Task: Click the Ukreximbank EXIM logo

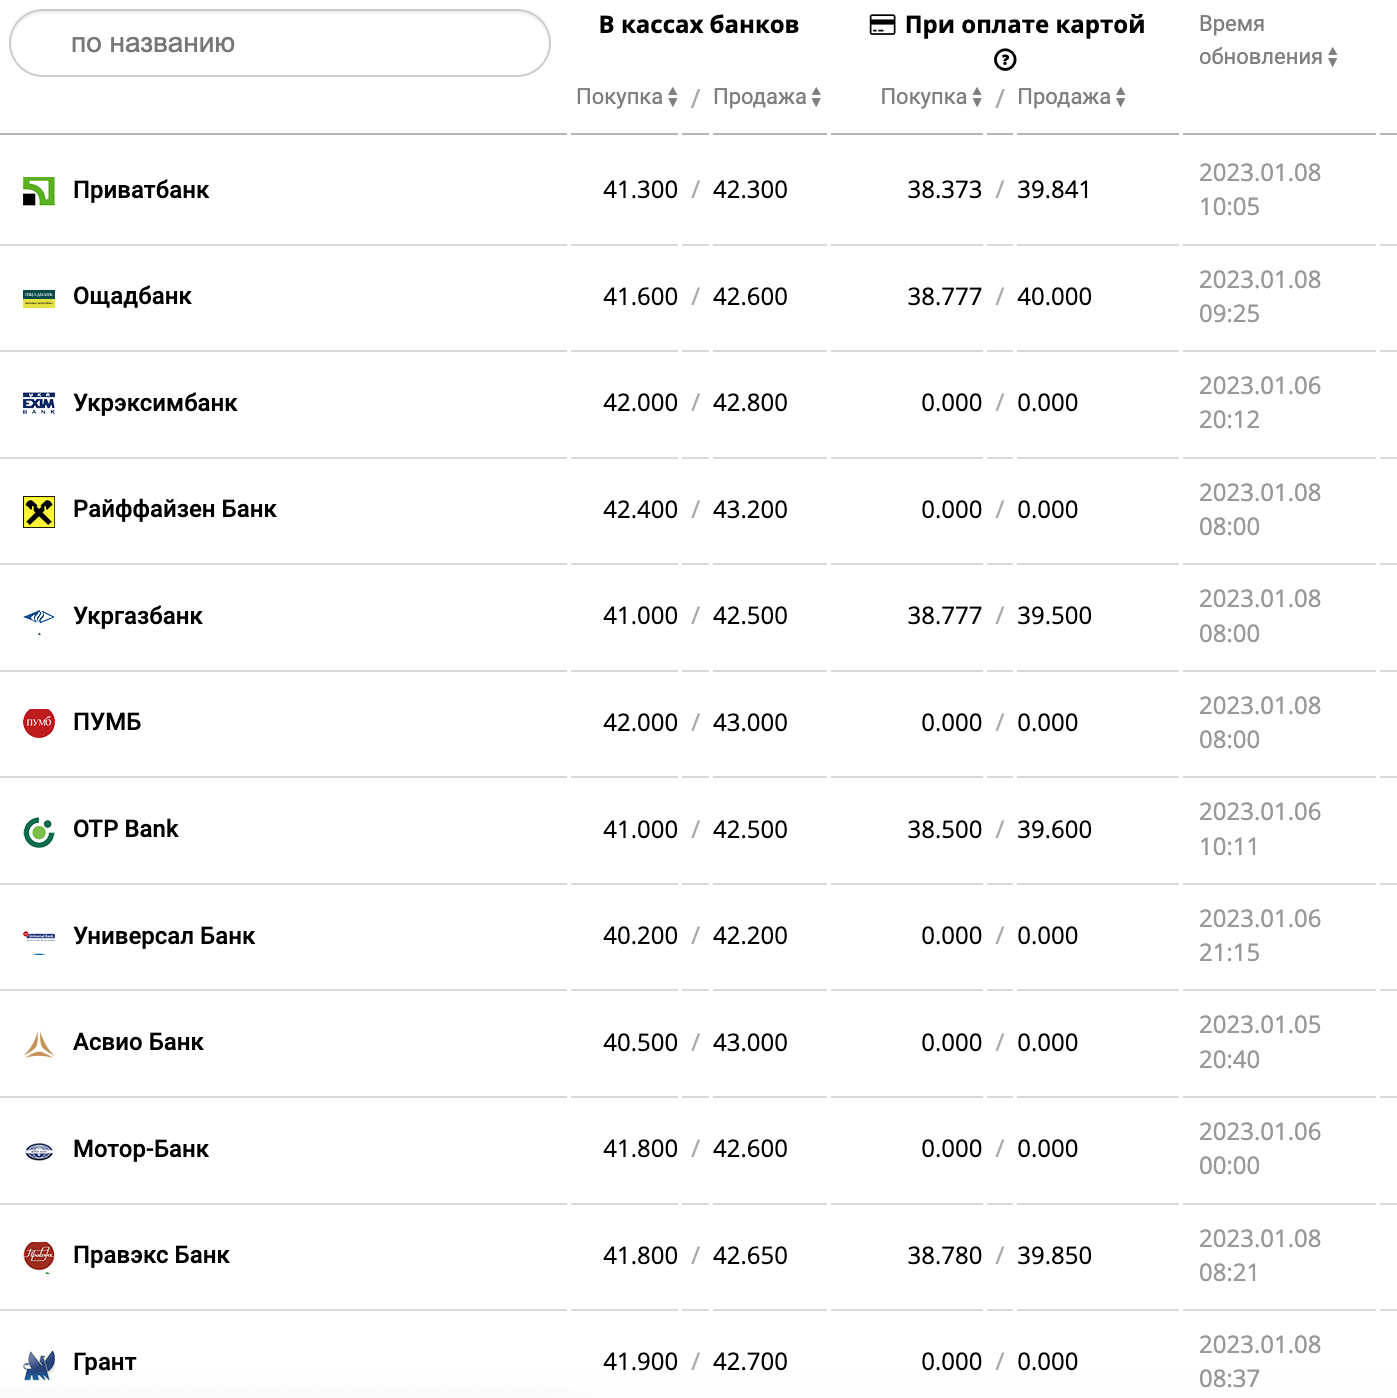Action: [39, 403]
